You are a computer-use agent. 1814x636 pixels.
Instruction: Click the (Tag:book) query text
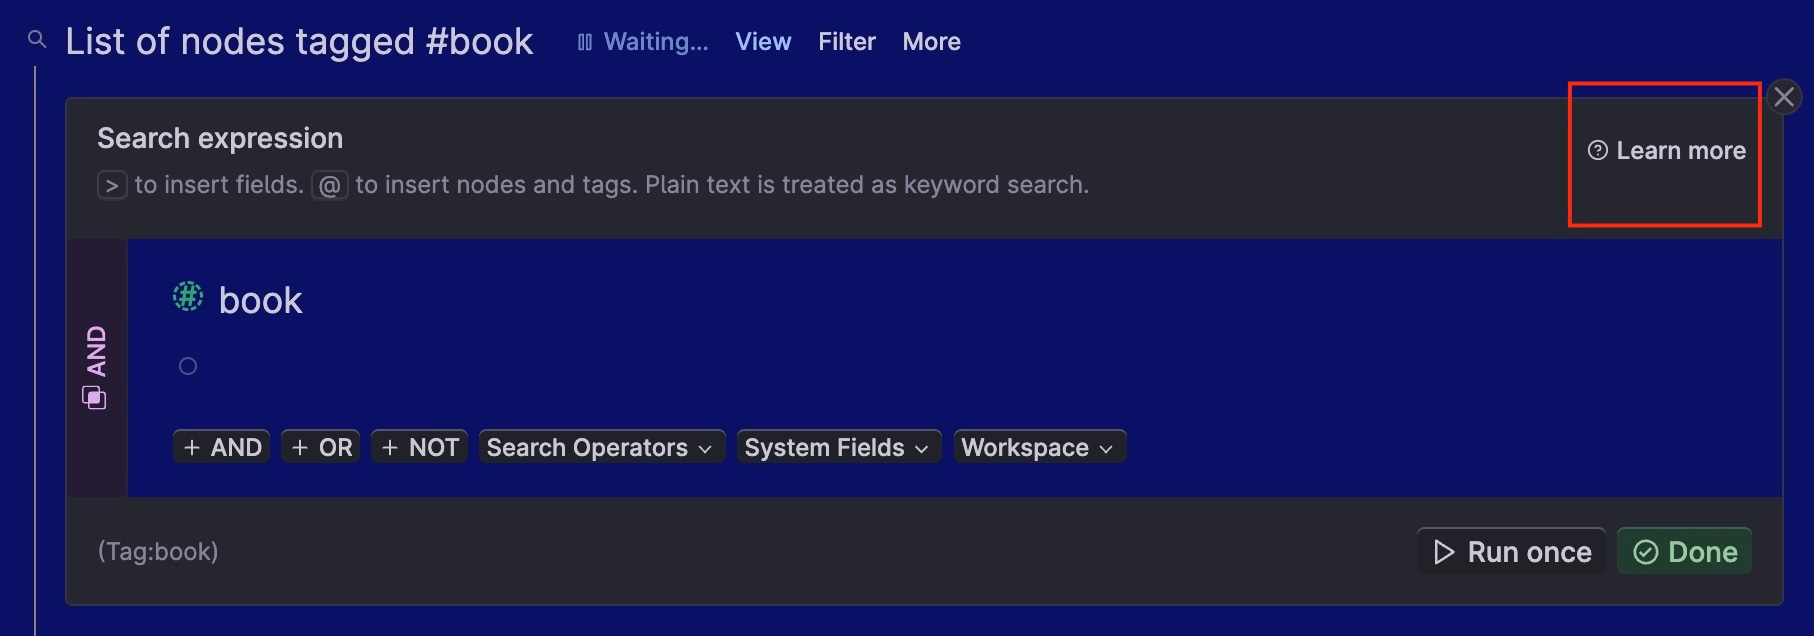(158, 551)
